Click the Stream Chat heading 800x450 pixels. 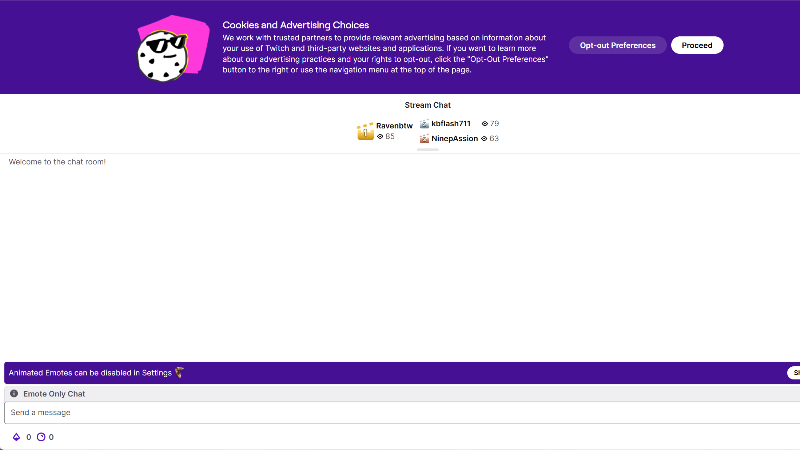click(x=428, y=105)
